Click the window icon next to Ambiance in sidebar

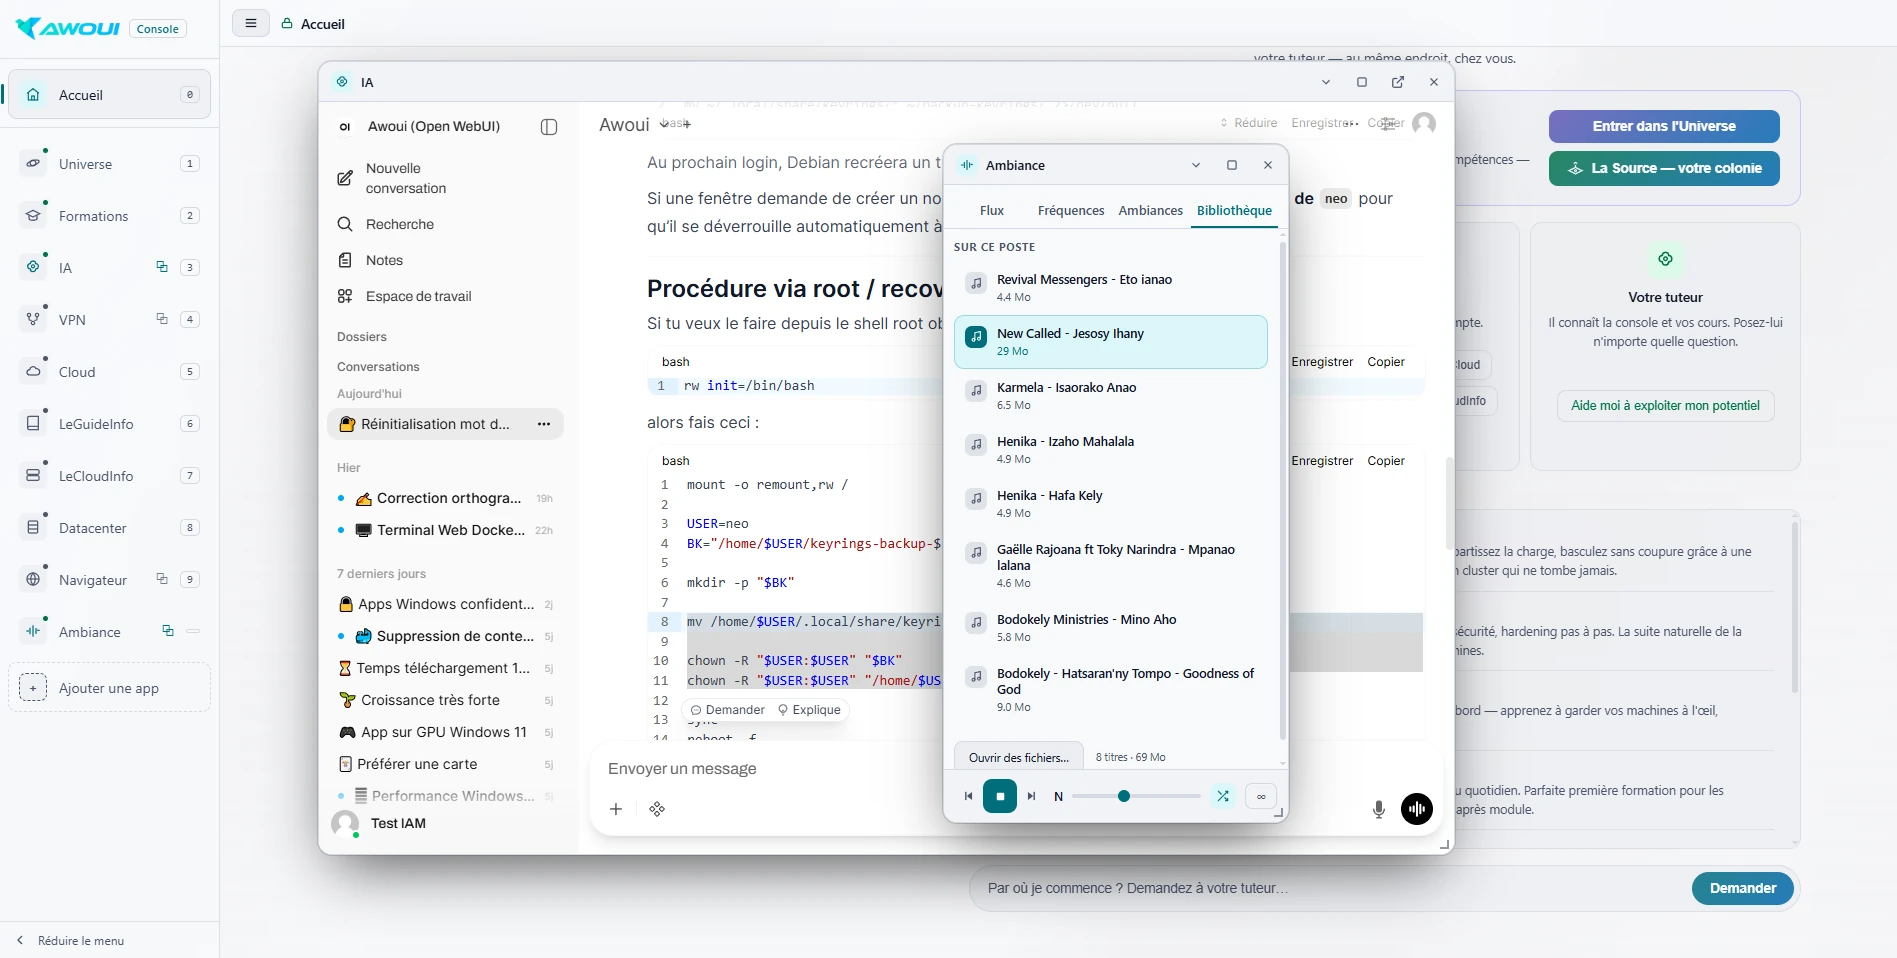pyautogui.click(x=168, y=631)
